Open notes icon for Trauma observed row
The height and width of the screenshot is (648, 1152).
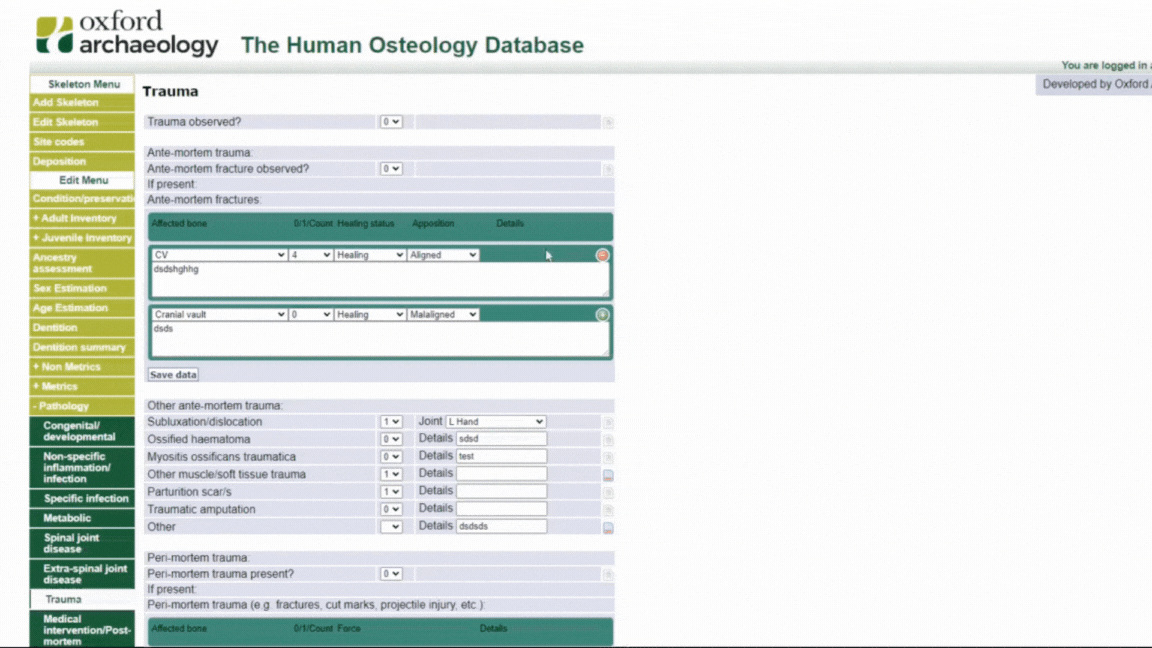point(608,123)
